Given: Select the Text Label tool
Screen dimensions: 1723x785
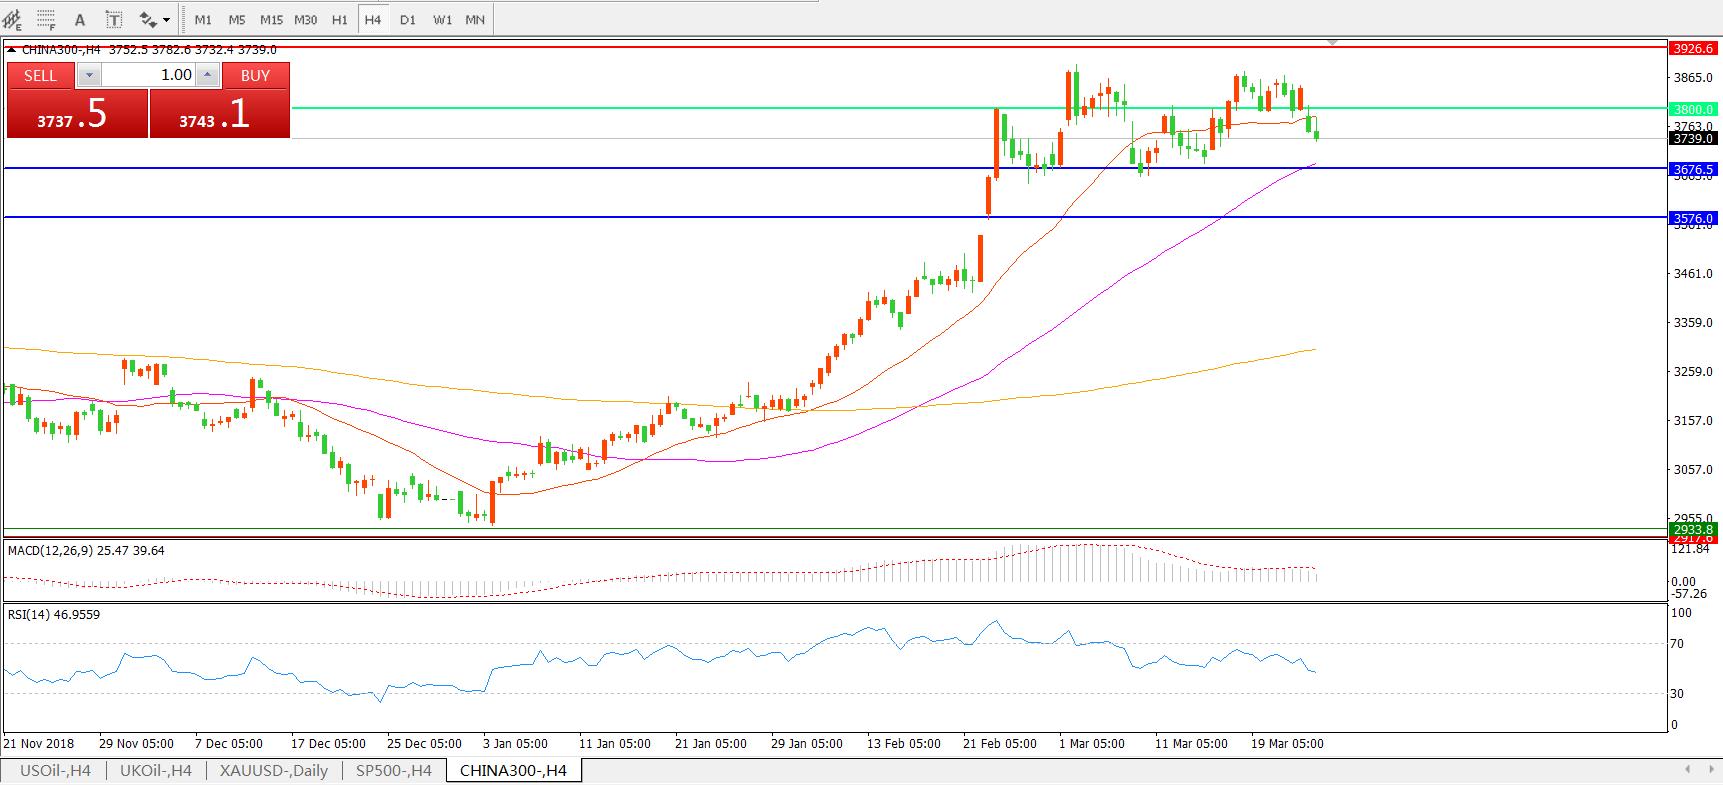Looking at the screenshot, I should point(114,19).
